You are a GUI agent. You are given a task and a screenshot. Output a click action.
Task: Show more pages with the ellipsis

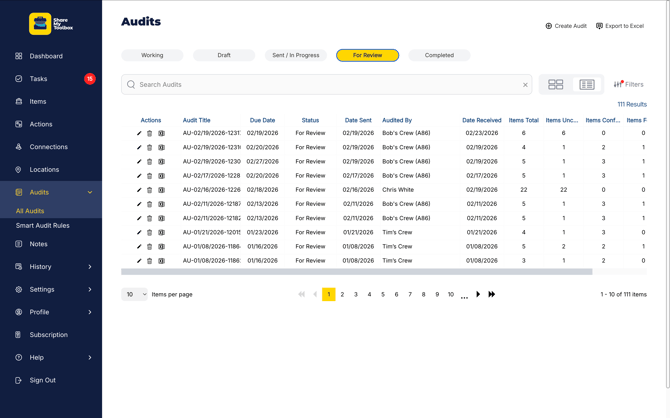point(464,296)
